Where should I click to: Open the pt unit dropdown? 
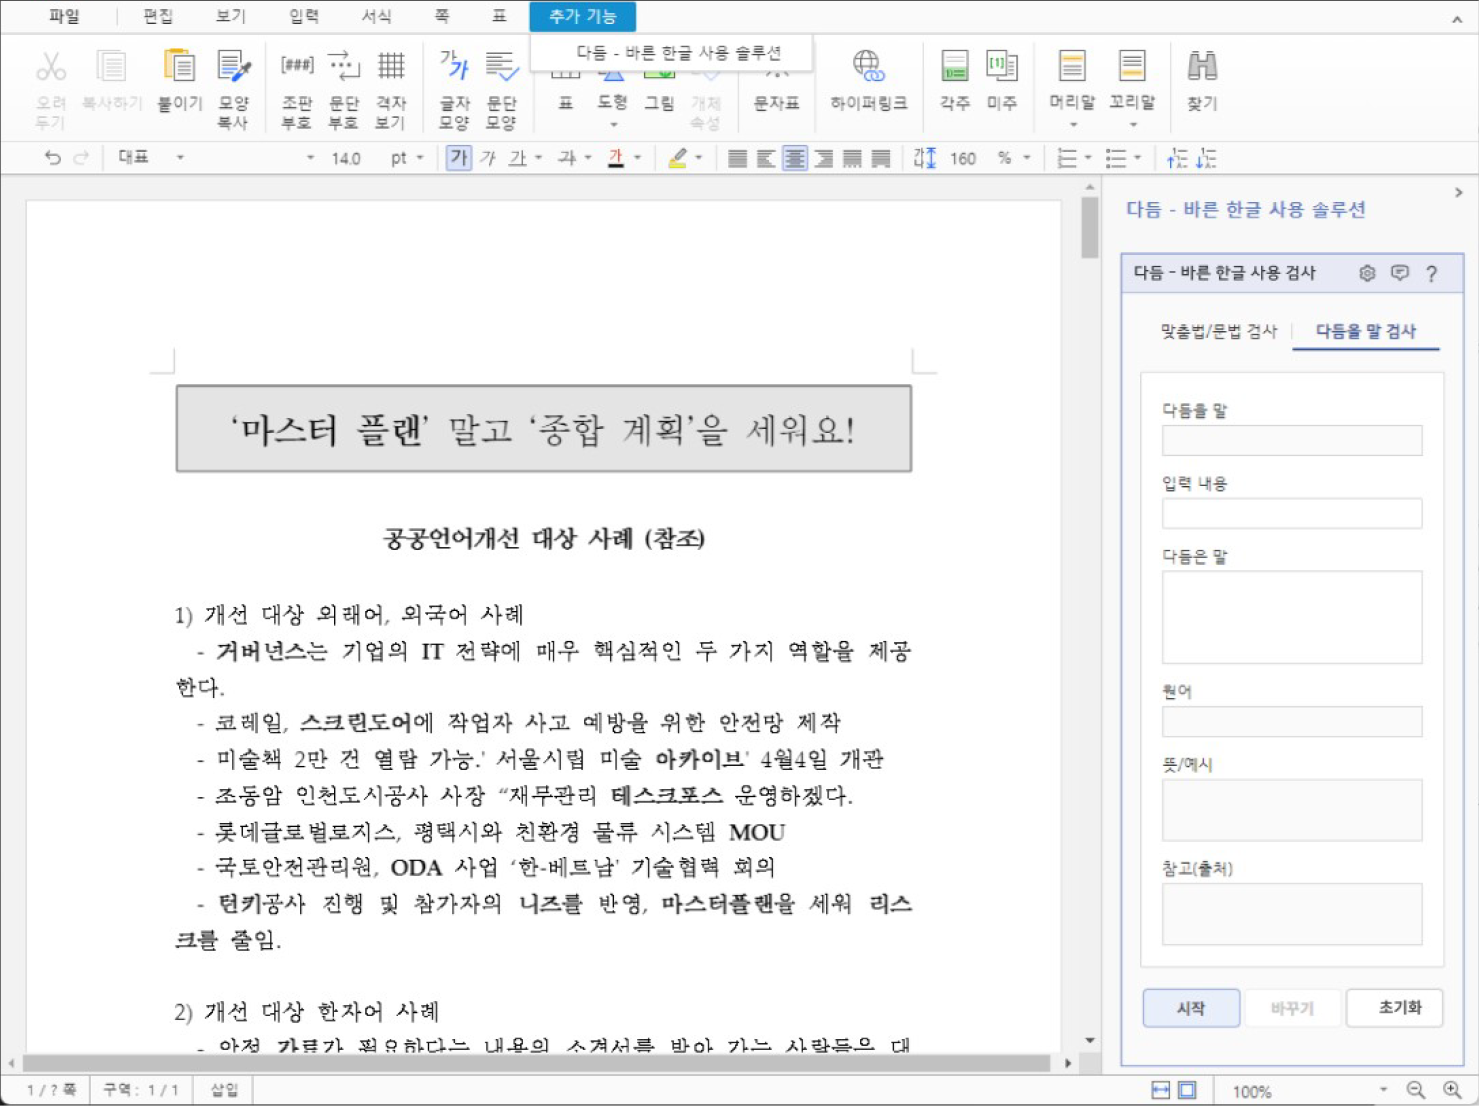[x=421, y=158]
